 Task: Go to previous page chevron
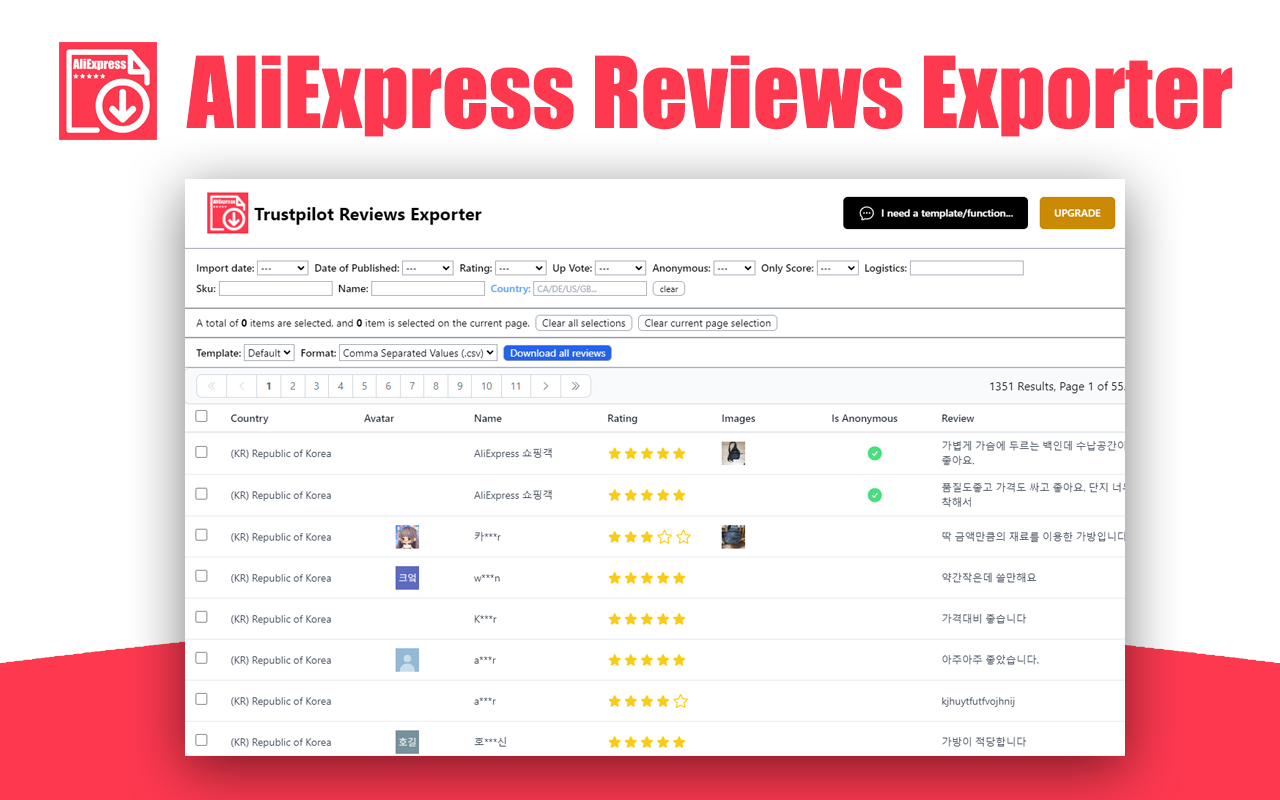coord(241,386)
